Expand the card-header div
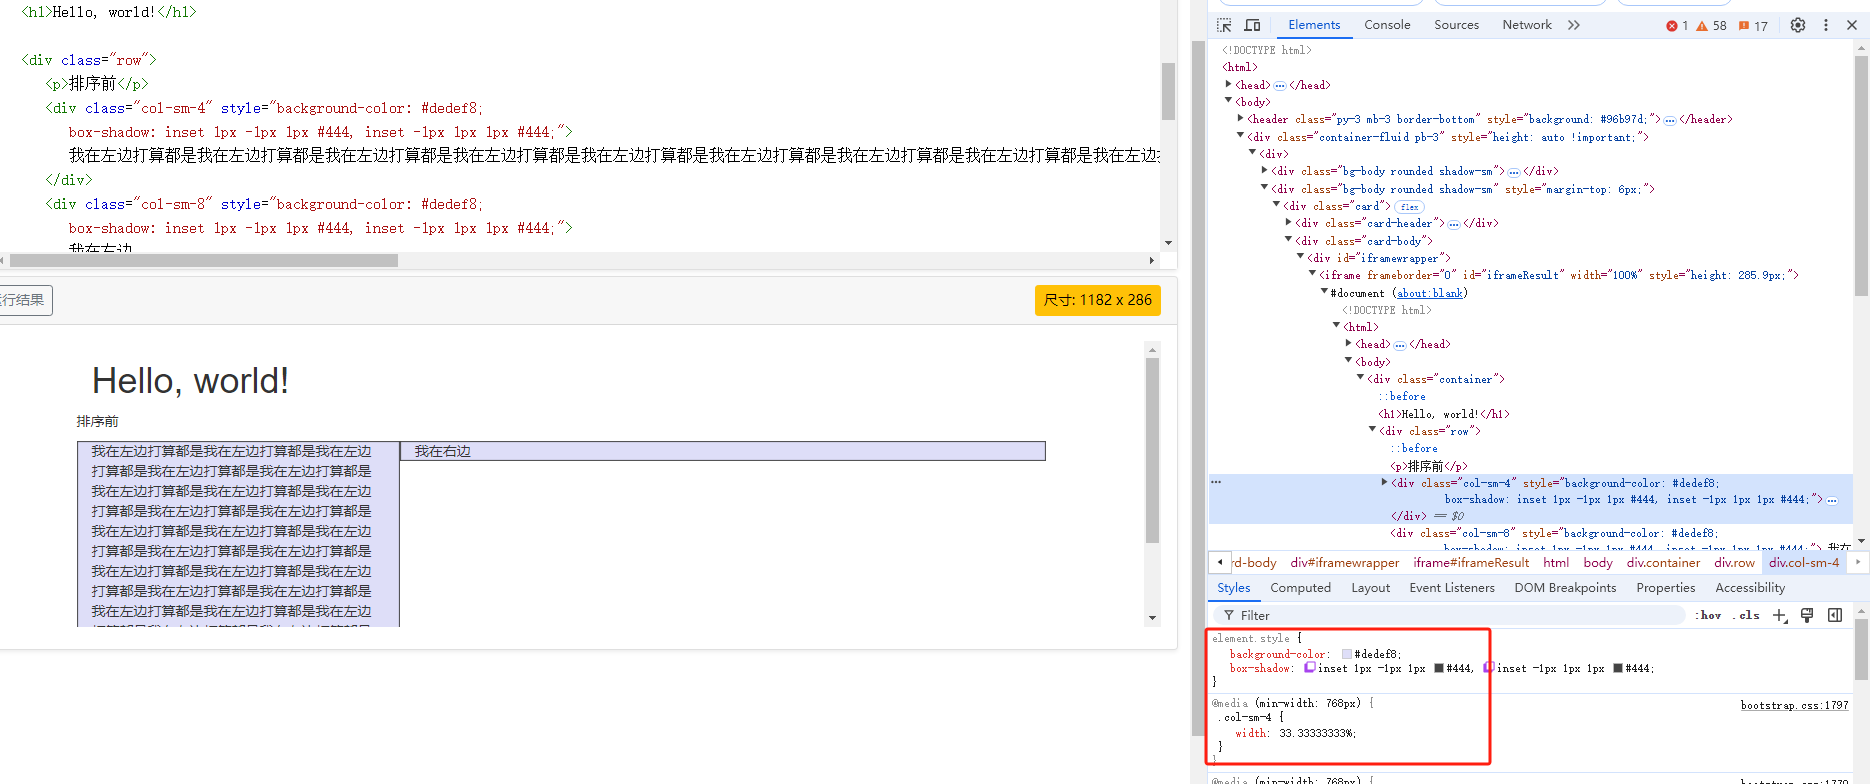Screen dimensions: 1870x784 [1289, 222]
